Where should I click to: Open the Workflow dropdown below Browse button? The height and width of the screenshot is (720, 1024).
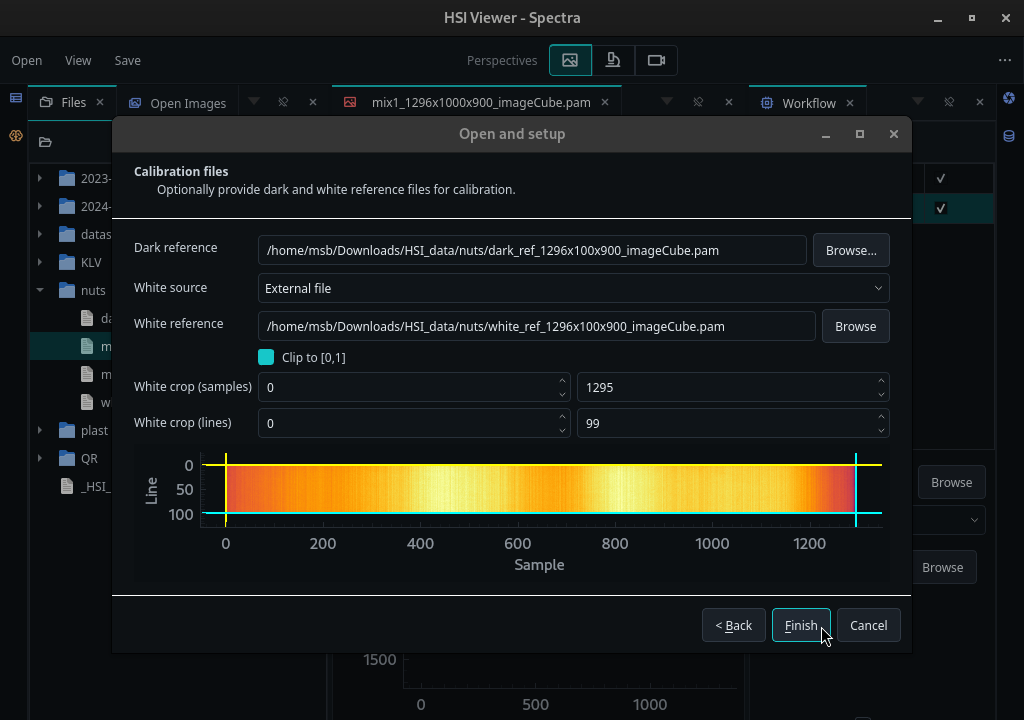tap(974, 520)
